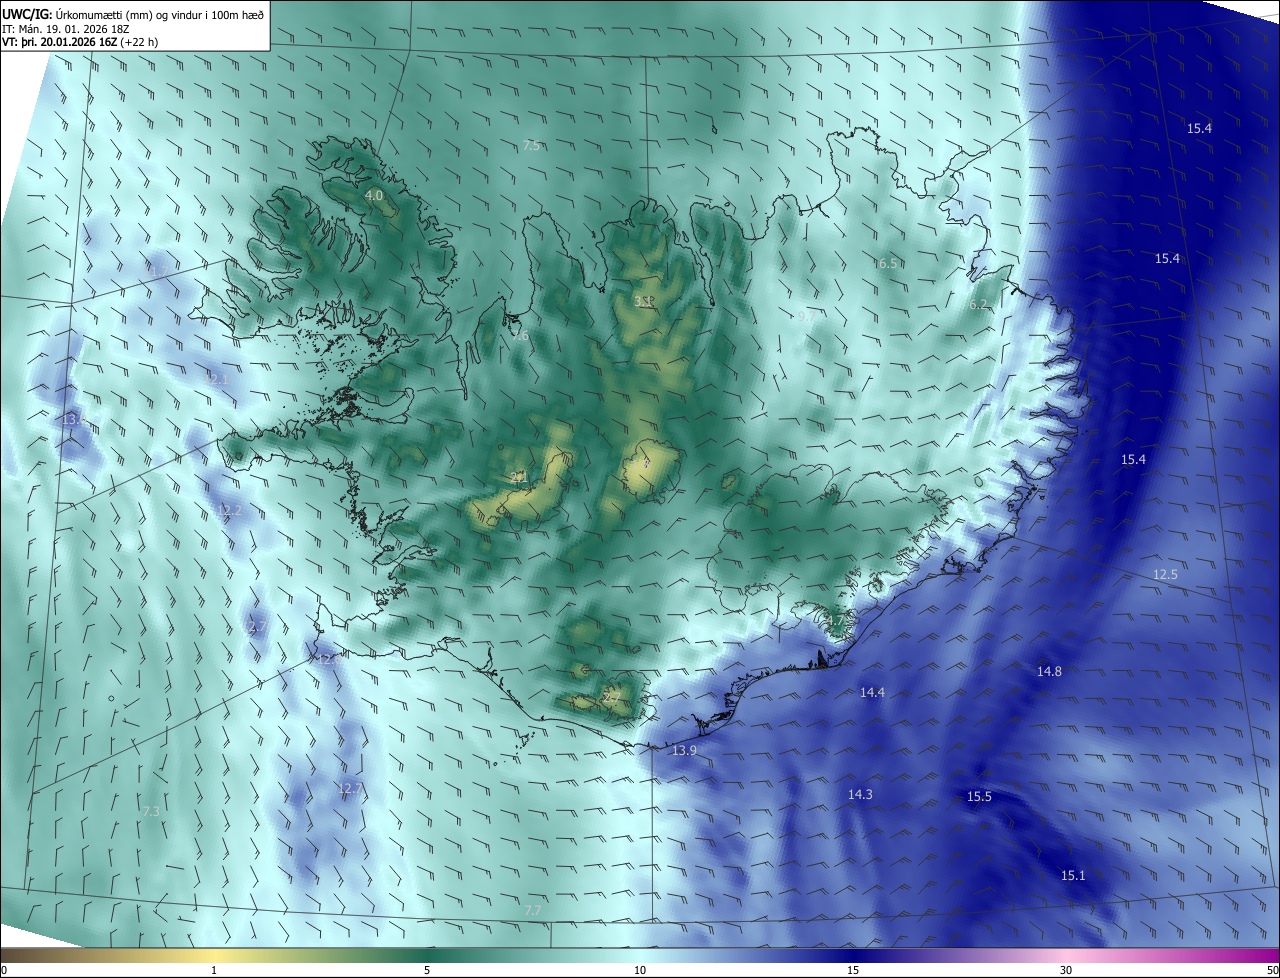
Task: Click the 12.1 precipitation value
Action: click(217, 380)
